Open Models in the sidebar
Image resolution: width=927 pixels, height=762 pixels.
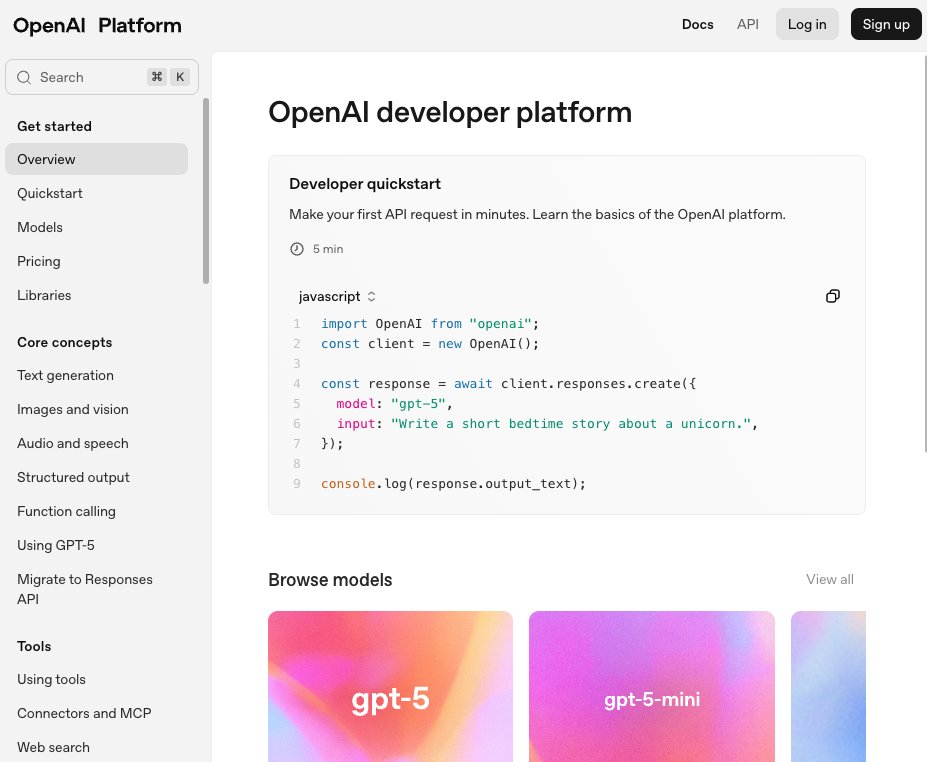point(40,227)
